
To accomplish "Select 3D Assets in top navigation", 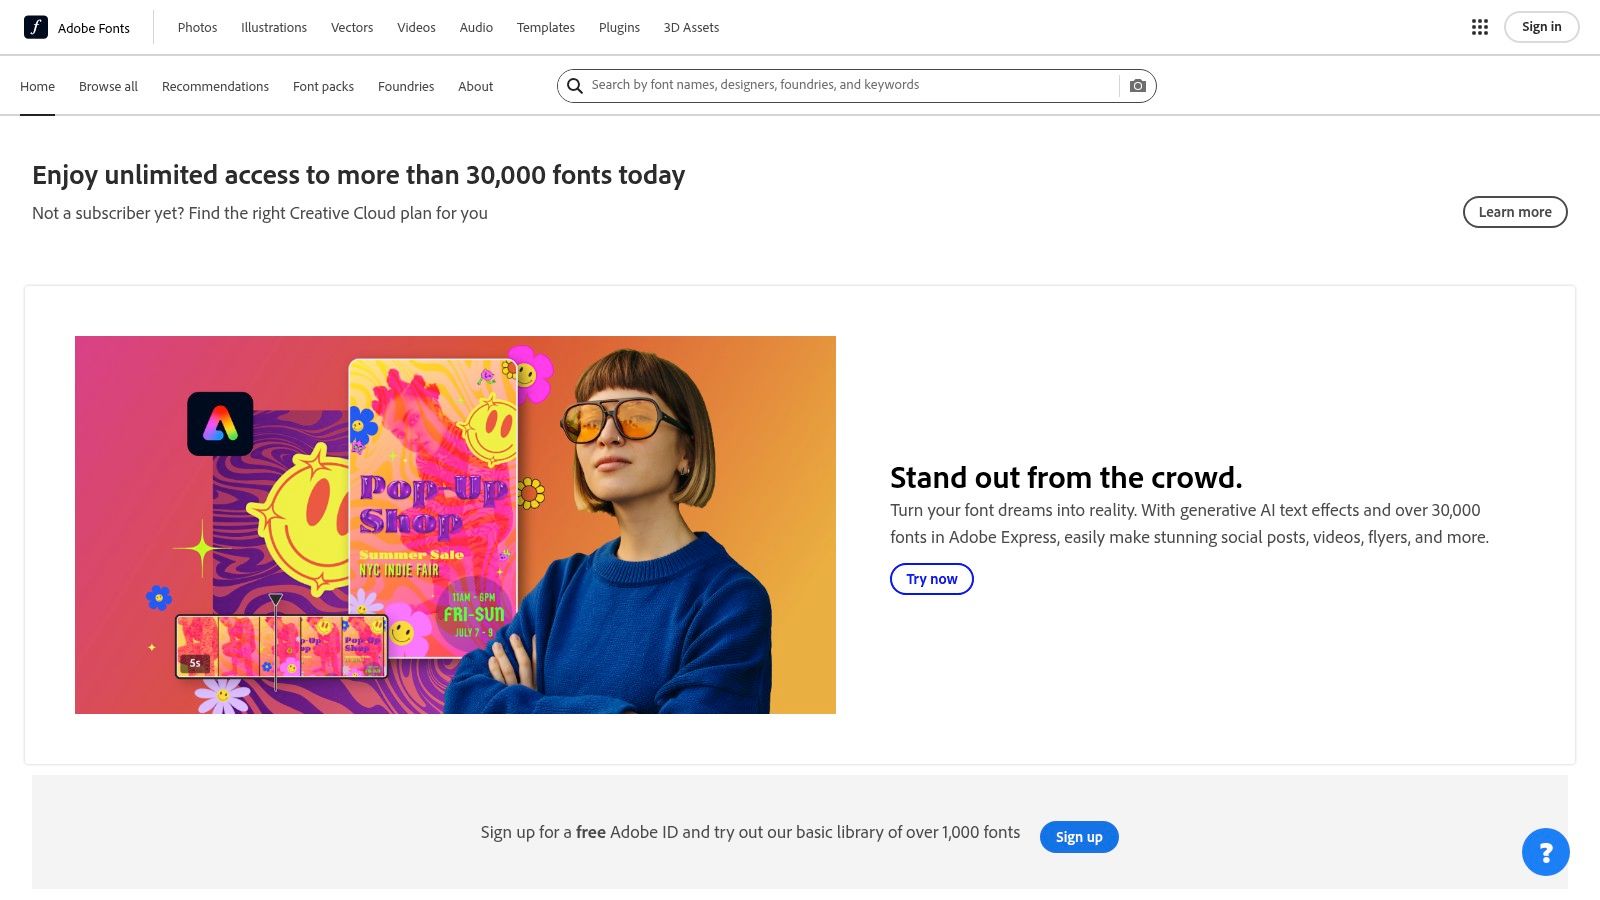I will (691, 27).
